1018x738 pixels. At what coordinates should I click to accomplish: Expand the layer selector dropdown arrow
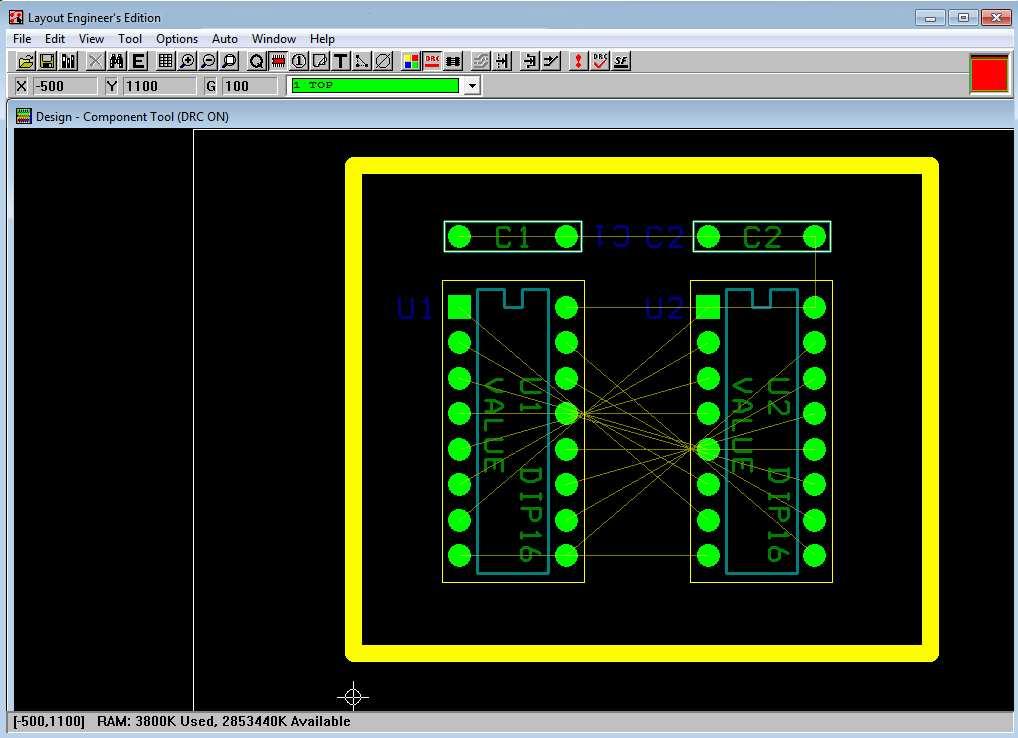coord(473,86)
